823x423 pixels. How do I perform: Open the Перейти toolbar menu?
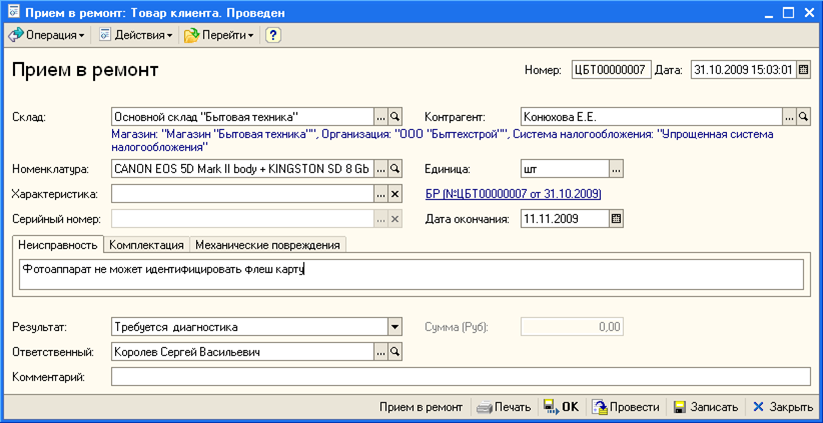219,35
